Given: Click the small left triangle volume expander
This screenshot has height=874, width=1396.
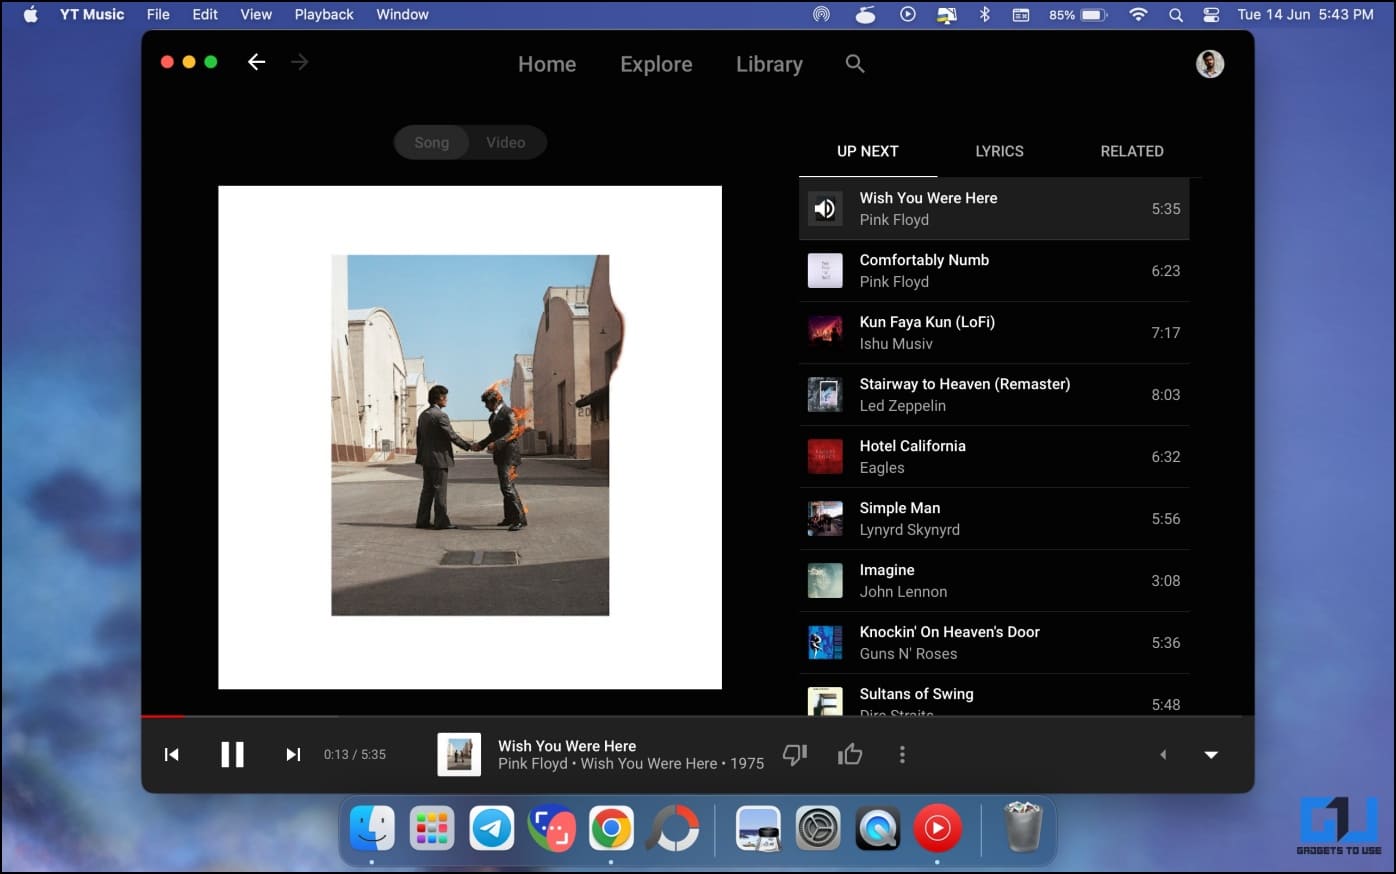Looking at the screenshot, I should [x=1162, y=755].
